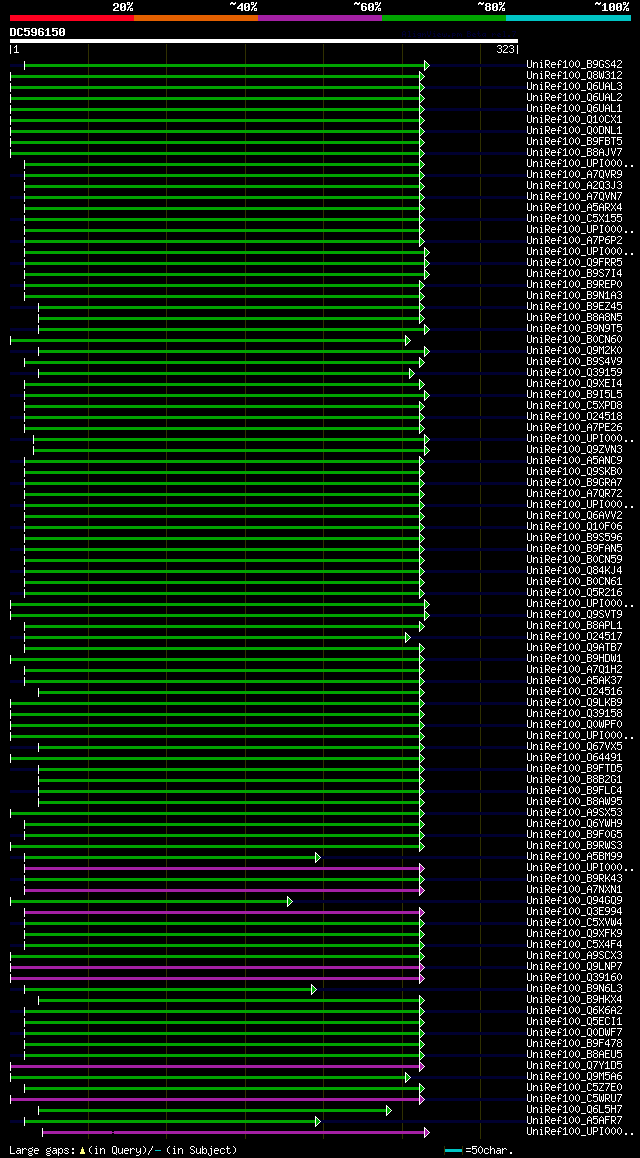Screen dimensions: 640x1158
Task: Click the purple alignment bar for A7NXN1
Action: click(x=224, y=891)
